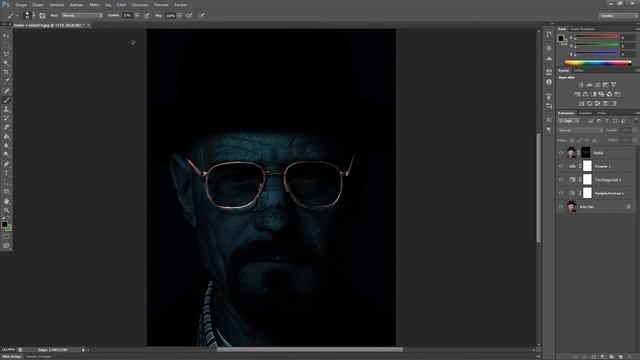Hide the bottom background layer

(x=561, y=207)
